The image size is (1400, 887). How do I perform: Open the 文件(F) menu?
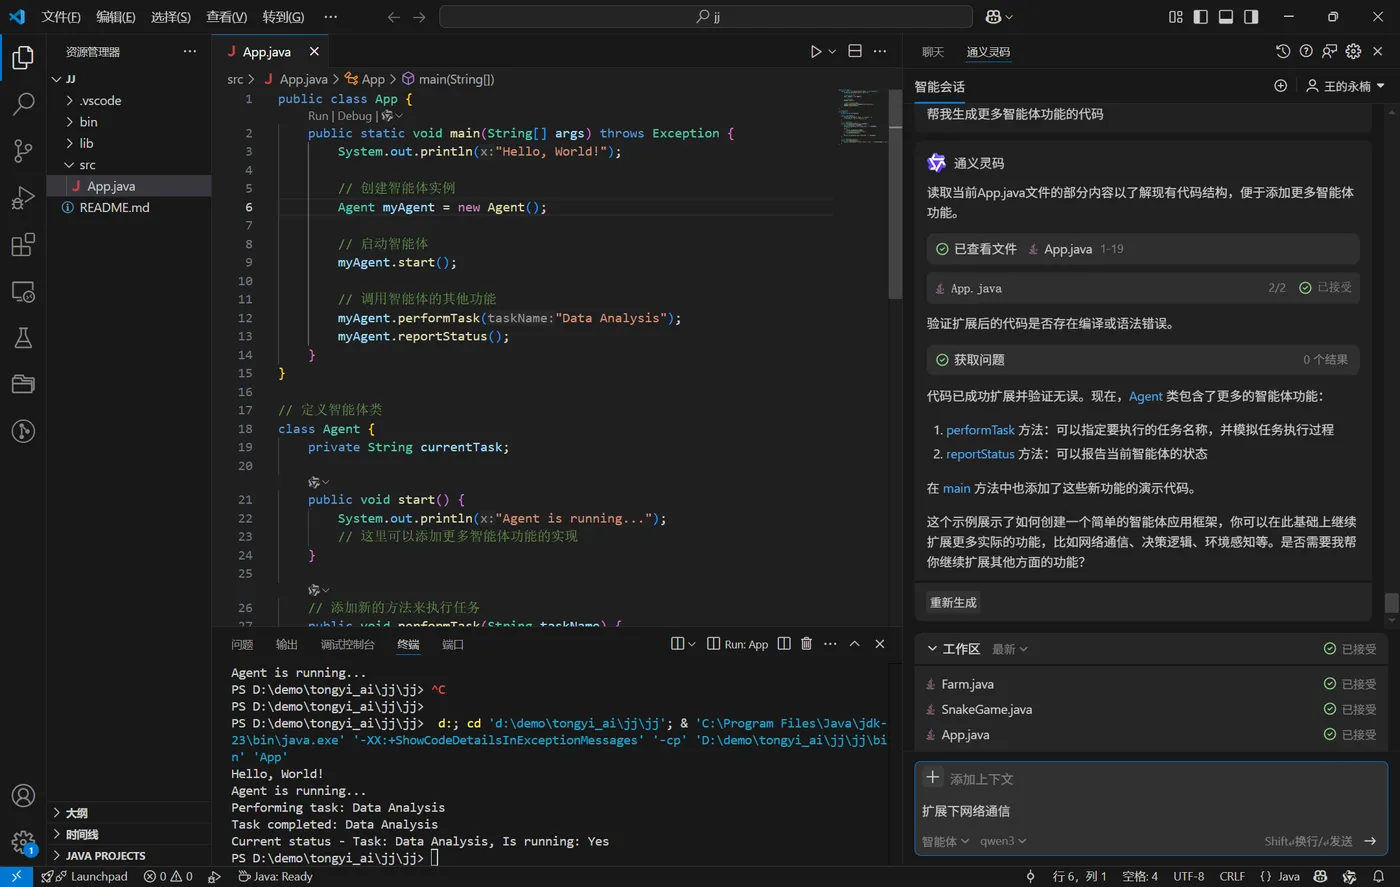pos(61,17)
